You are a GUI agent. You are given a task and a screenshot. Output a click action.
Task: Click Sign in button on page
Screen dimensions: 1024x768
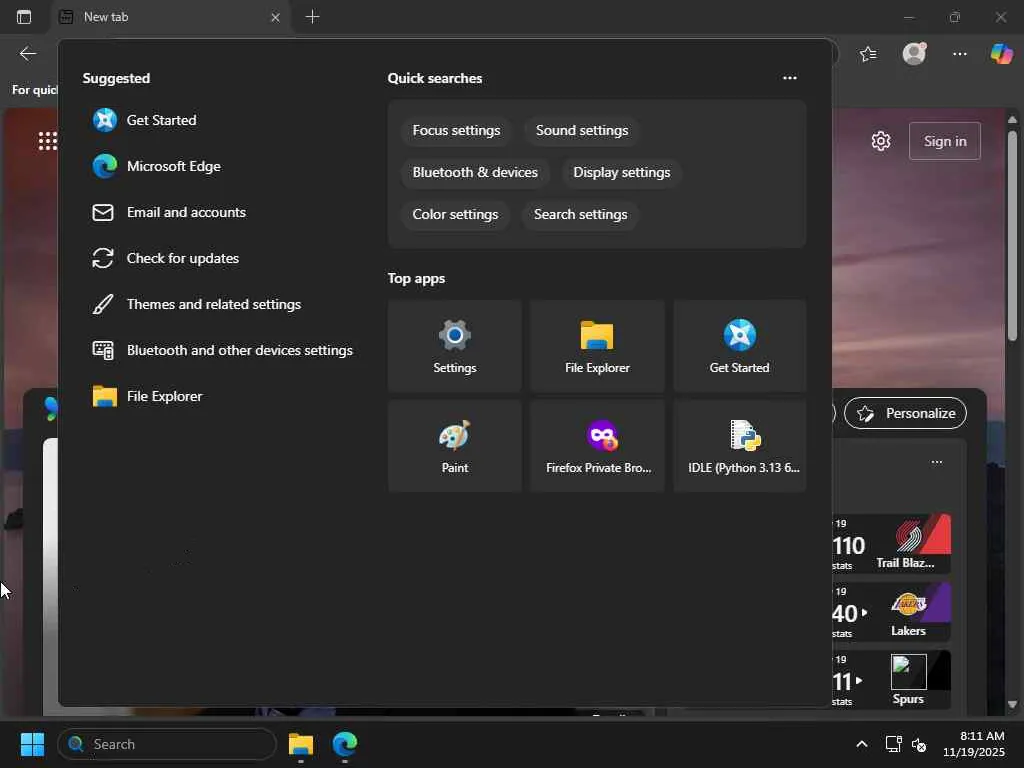tap(945, 141)
